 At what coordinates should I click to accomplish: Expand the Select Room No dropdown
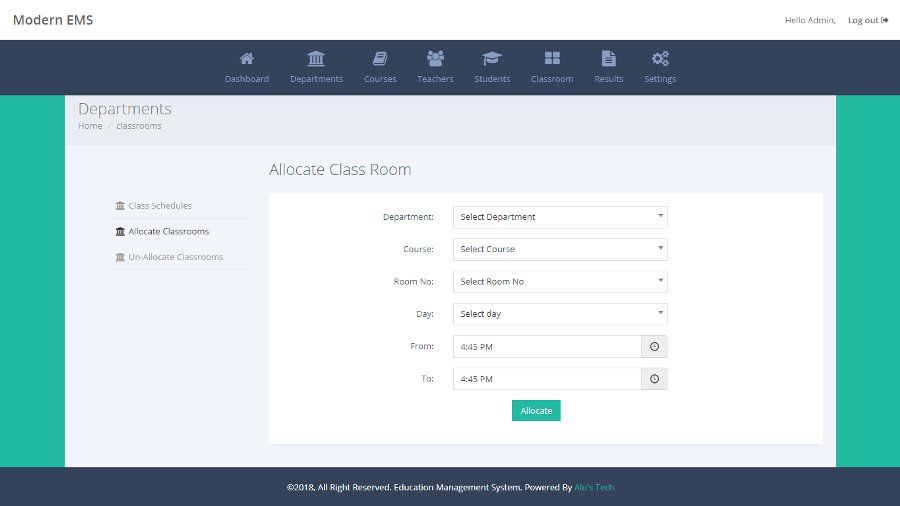[560, 282]
